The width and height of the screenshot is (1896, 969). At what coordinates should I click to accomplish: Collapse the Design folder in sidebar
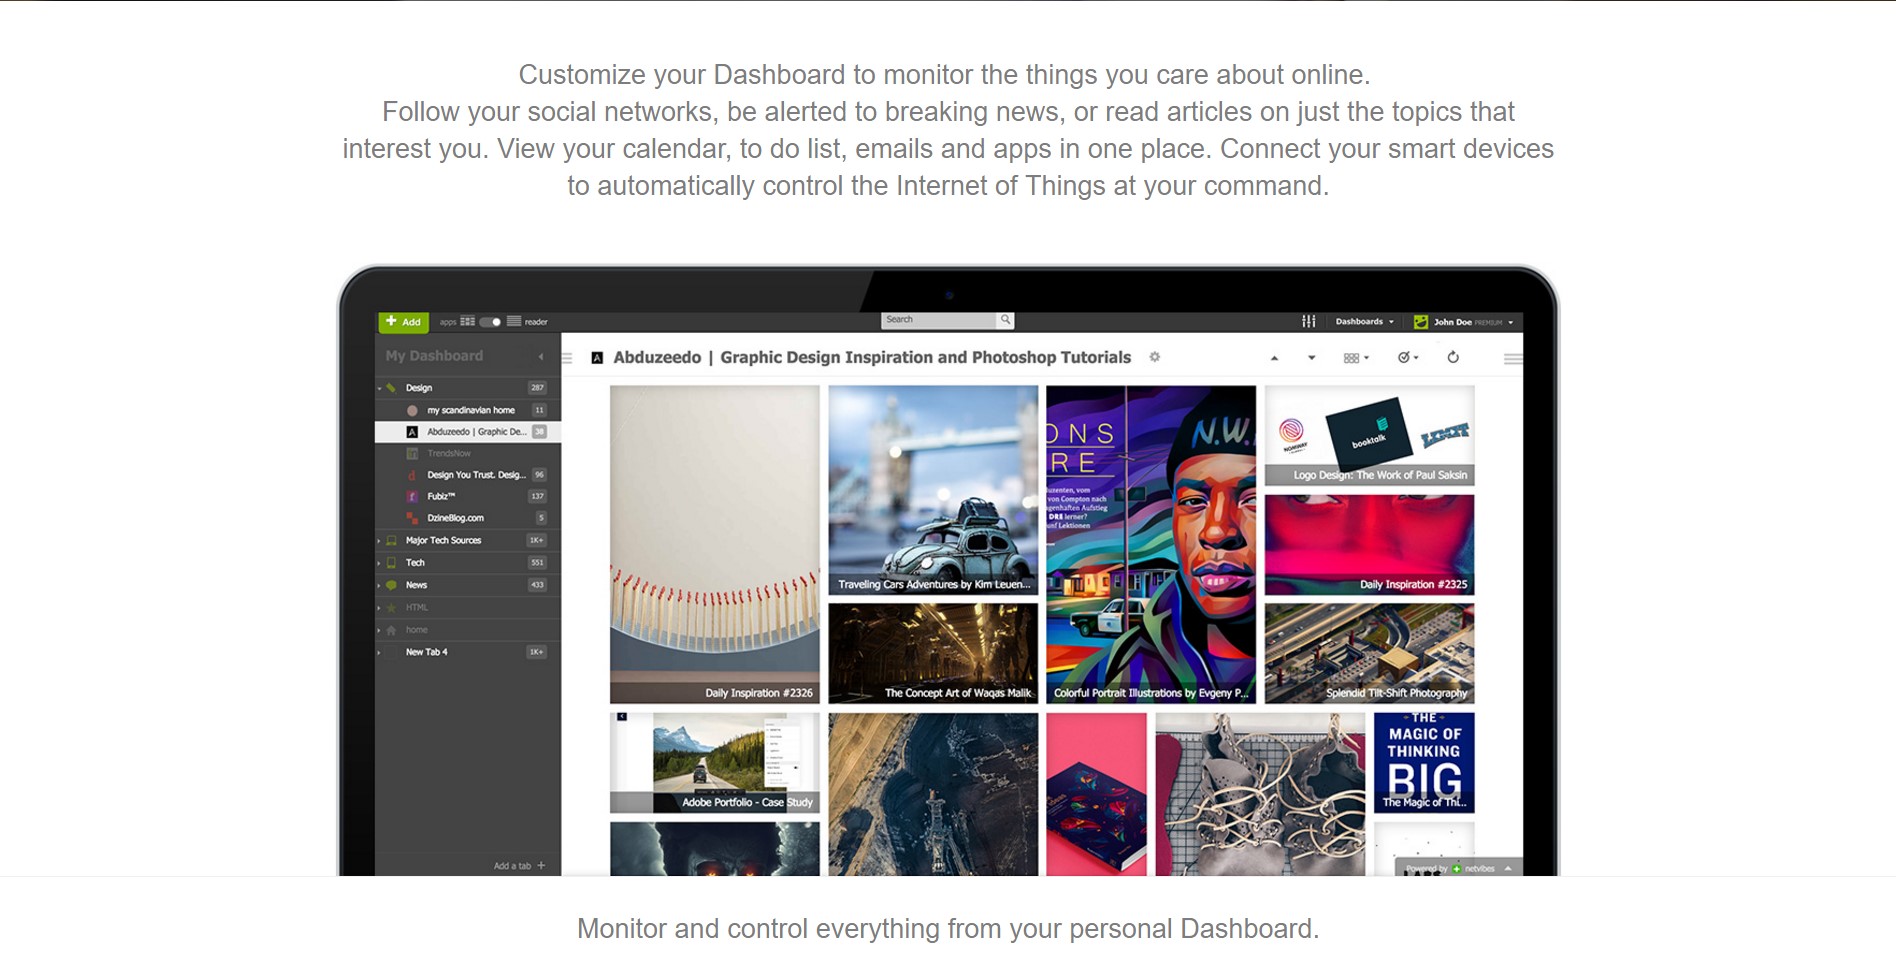[380, 388]
